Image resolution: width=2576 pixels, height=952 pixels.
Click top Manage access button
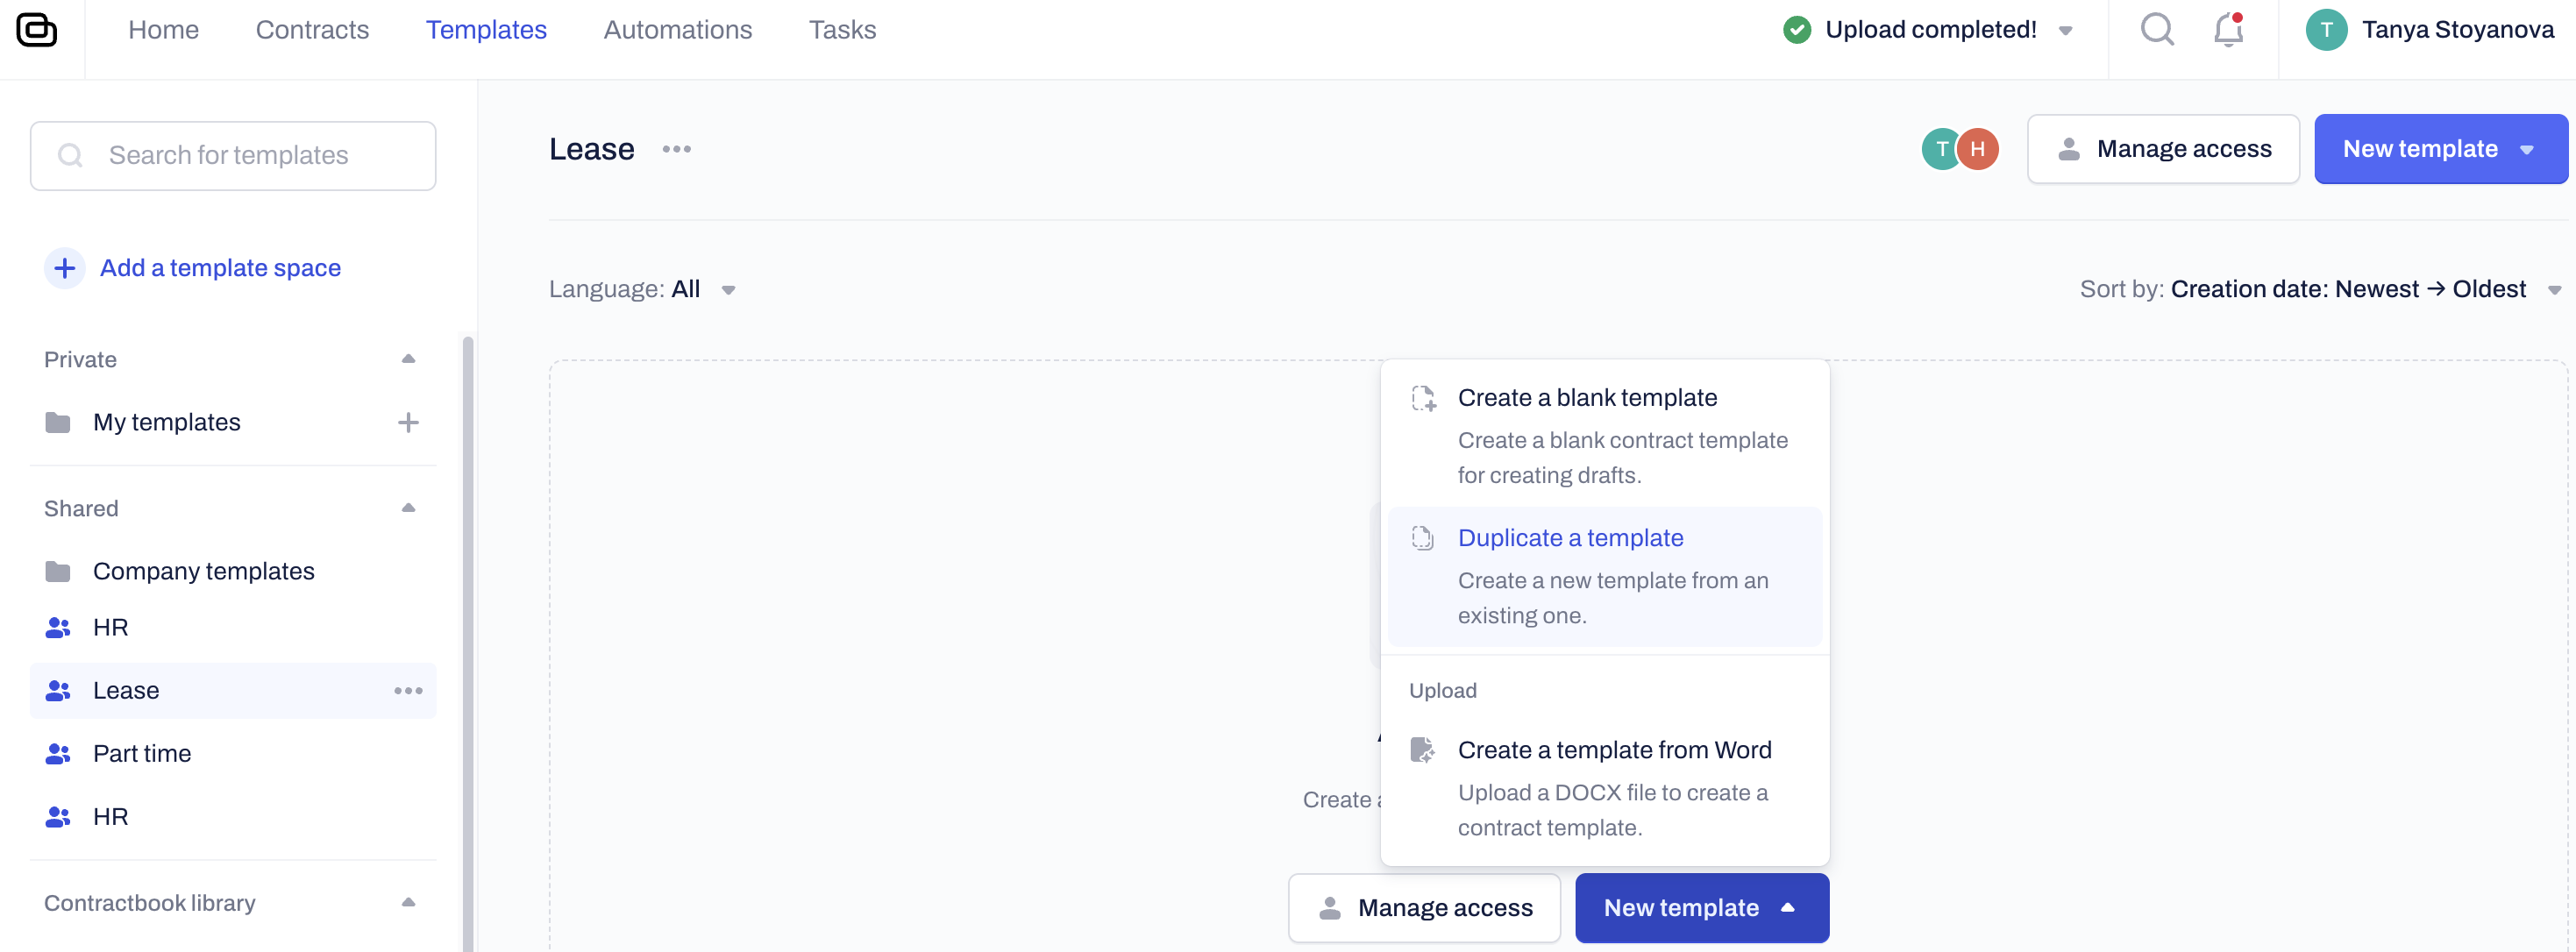[2163, 150]
